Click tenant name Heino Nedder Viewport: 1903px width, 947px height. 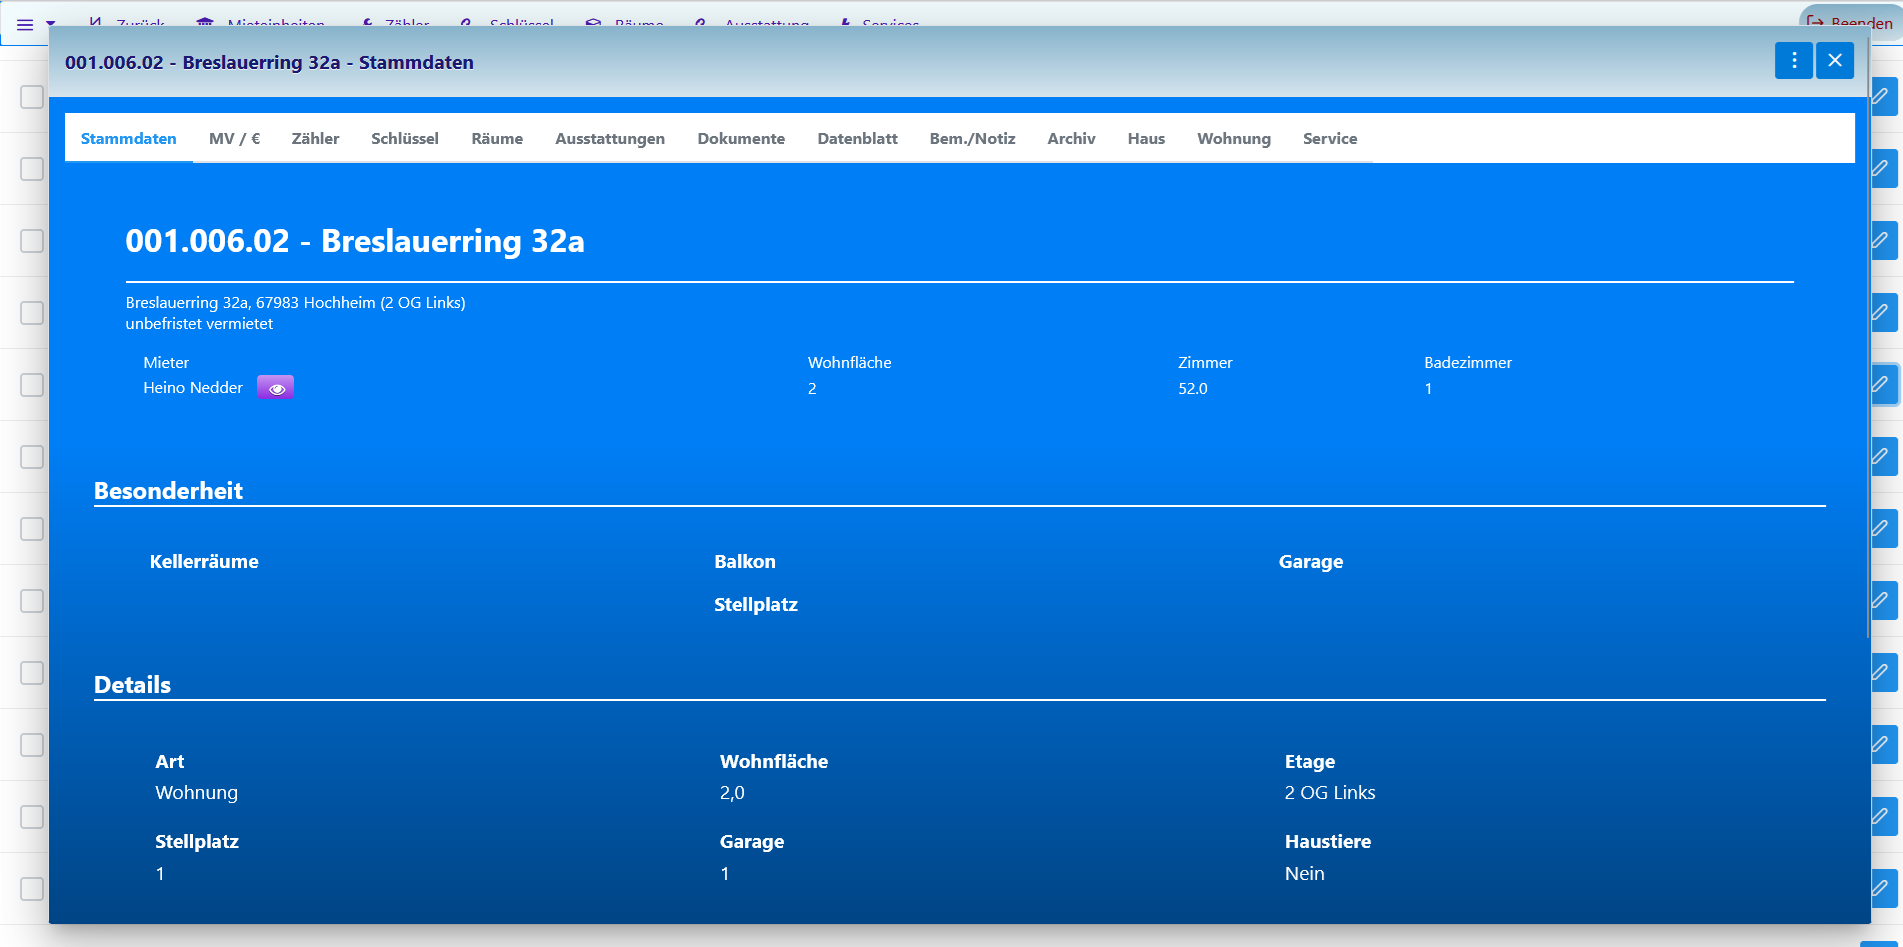click(x=193, y=388)
